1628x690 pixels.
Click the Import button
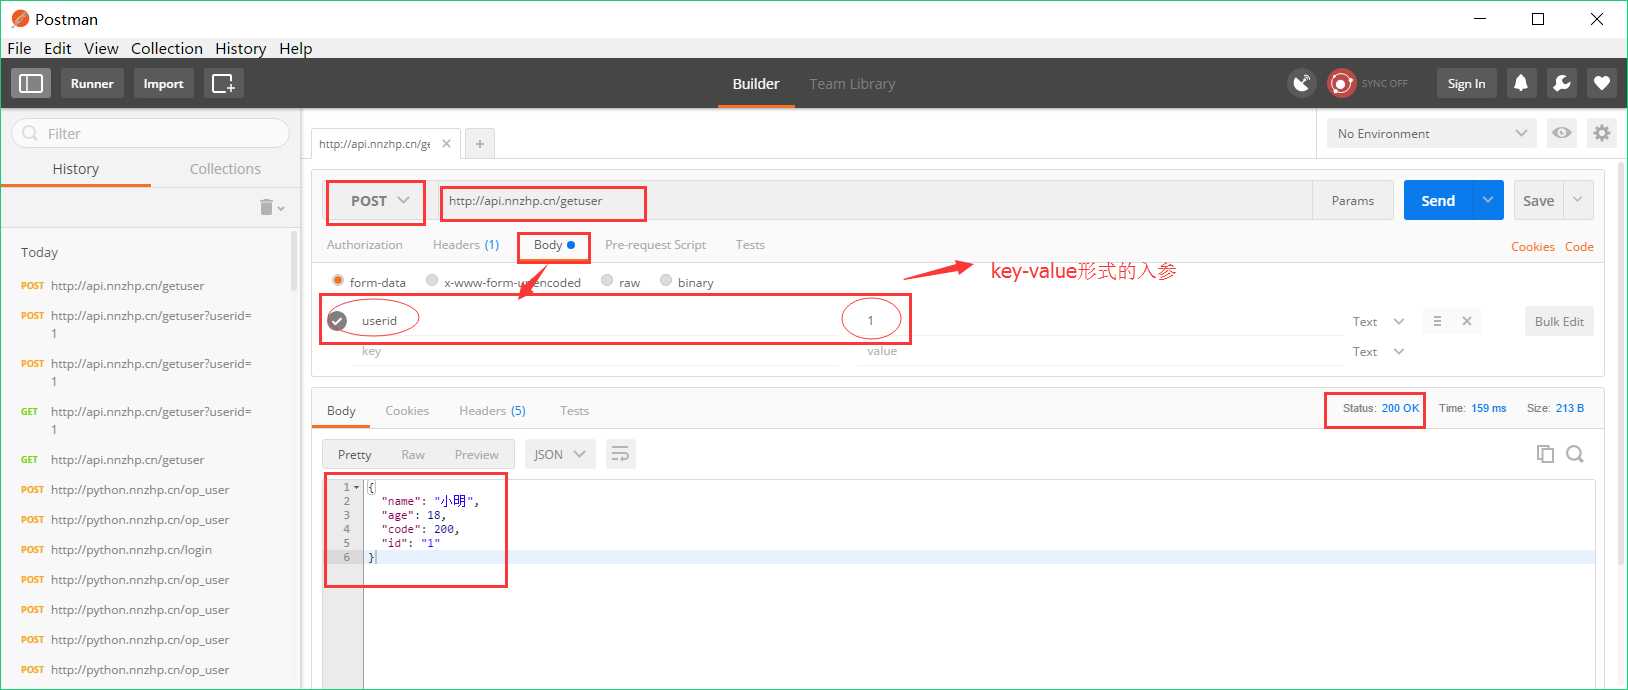(163, 83)
